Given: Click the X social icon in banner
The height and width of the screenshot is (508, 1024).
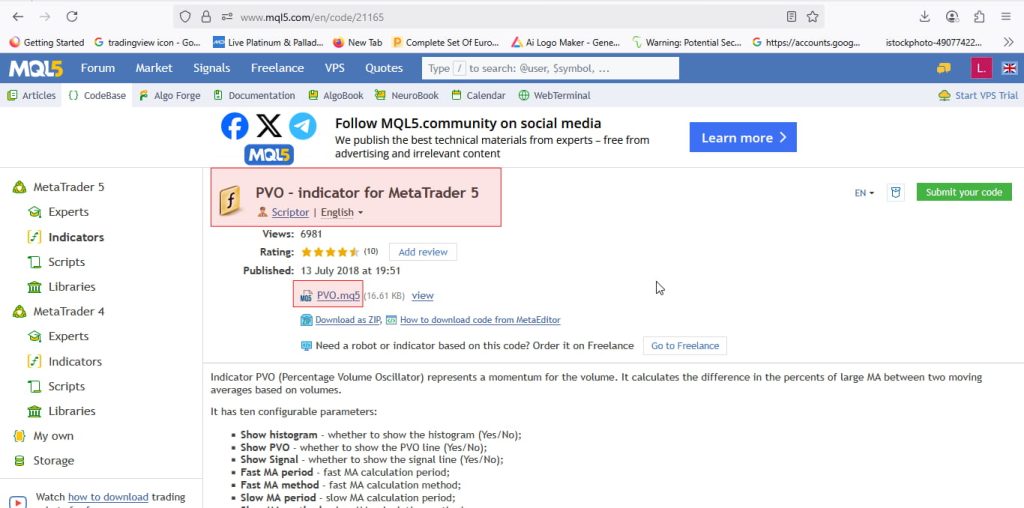Looking at the screenshot, I should pyautogui.click(x=269, y=126).
